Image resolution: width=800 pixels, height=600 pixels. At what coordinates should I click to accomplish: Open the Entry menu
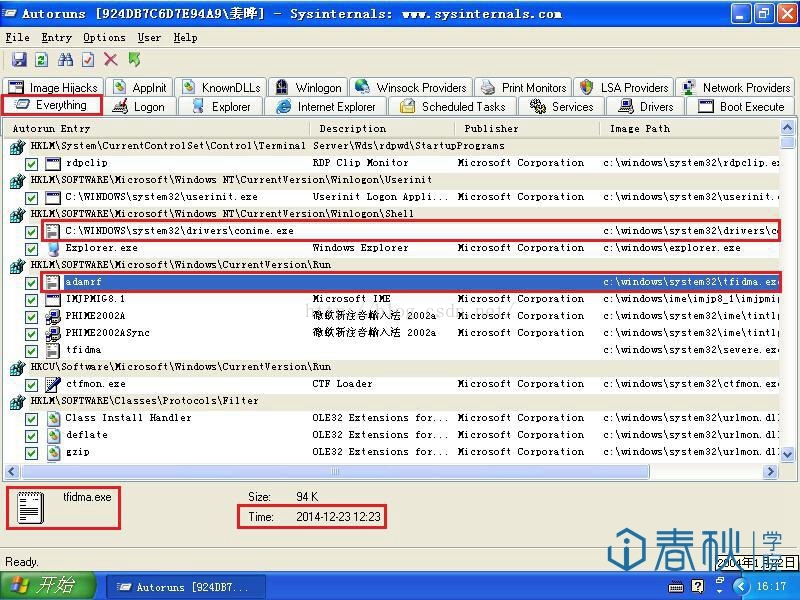56,37
